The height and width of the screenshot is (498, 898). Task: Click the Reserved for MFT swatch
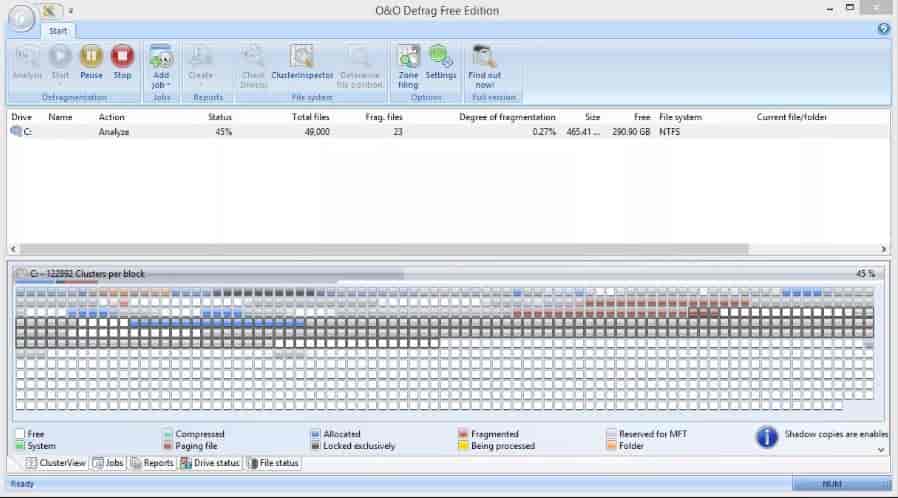[611, 434]
